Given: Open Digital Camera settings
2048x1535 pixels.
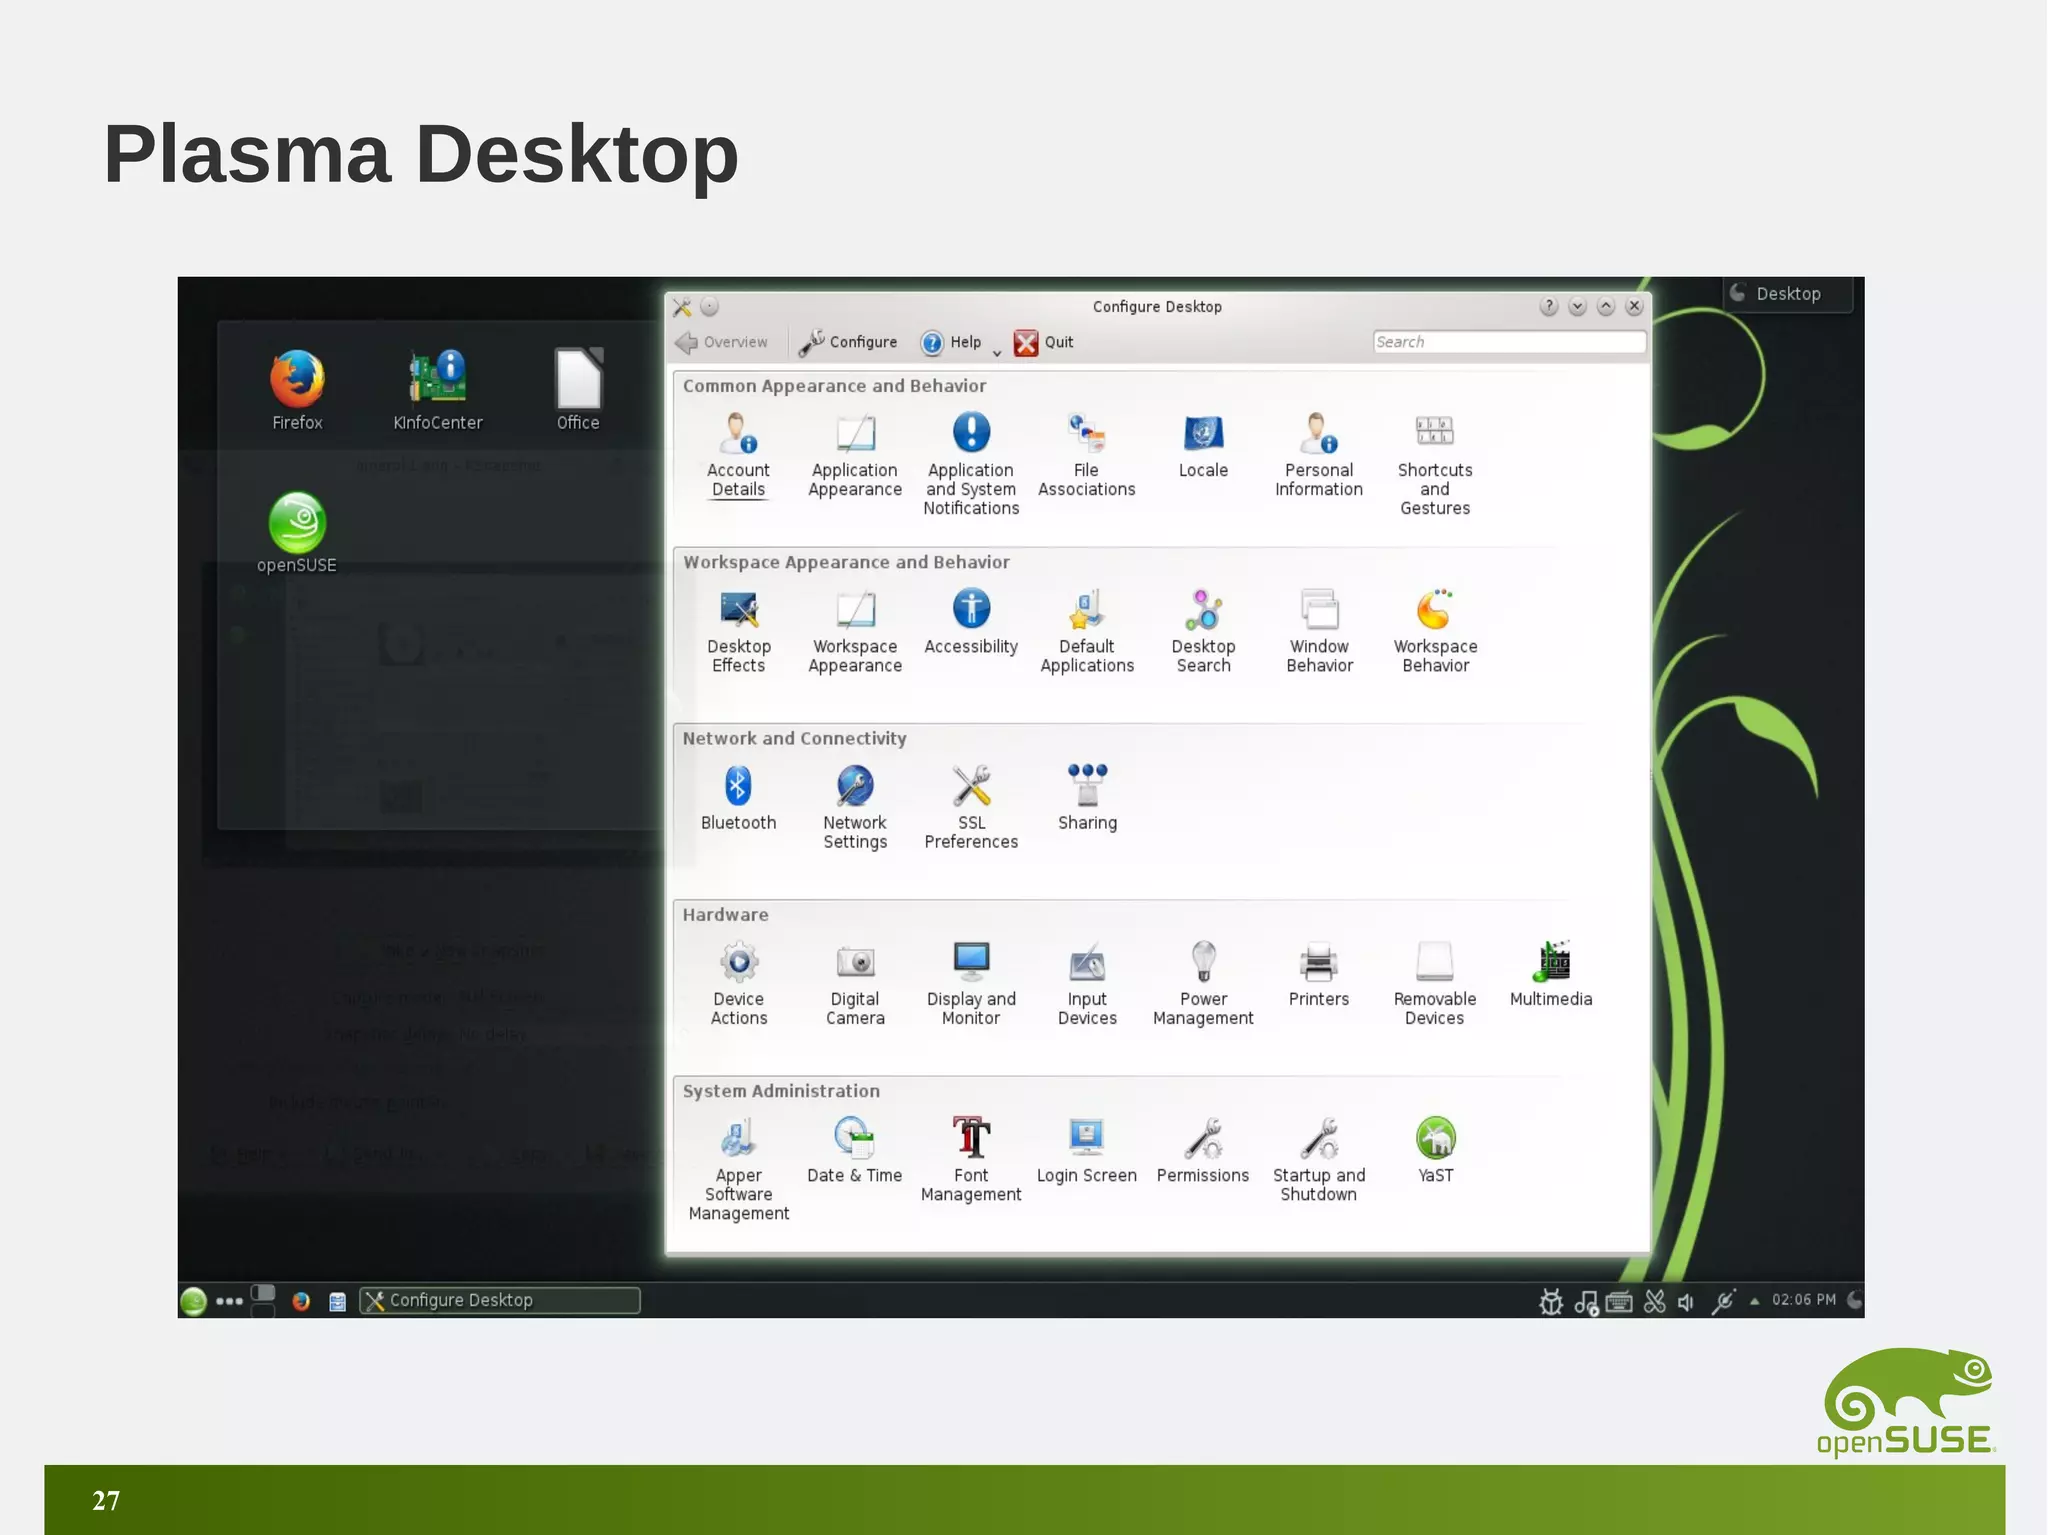Looking at the screenshot, I should click(x=855, y=983).
